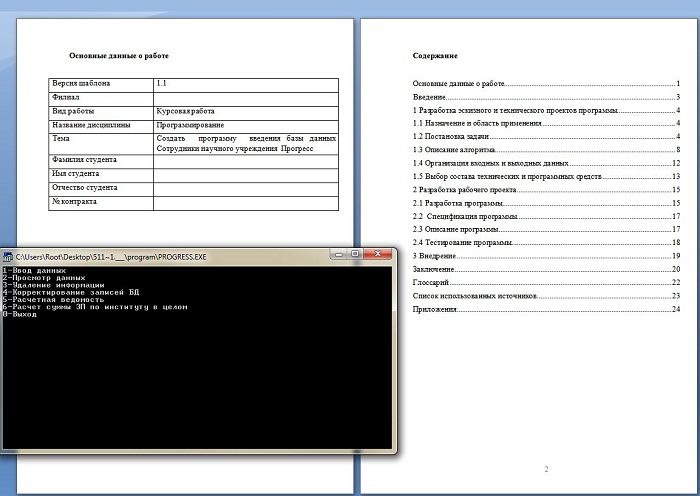Viewport: 700px width, 496px height.
Task: Open contents entry 'Основные данные о работе'
Action: coord(546,83)
